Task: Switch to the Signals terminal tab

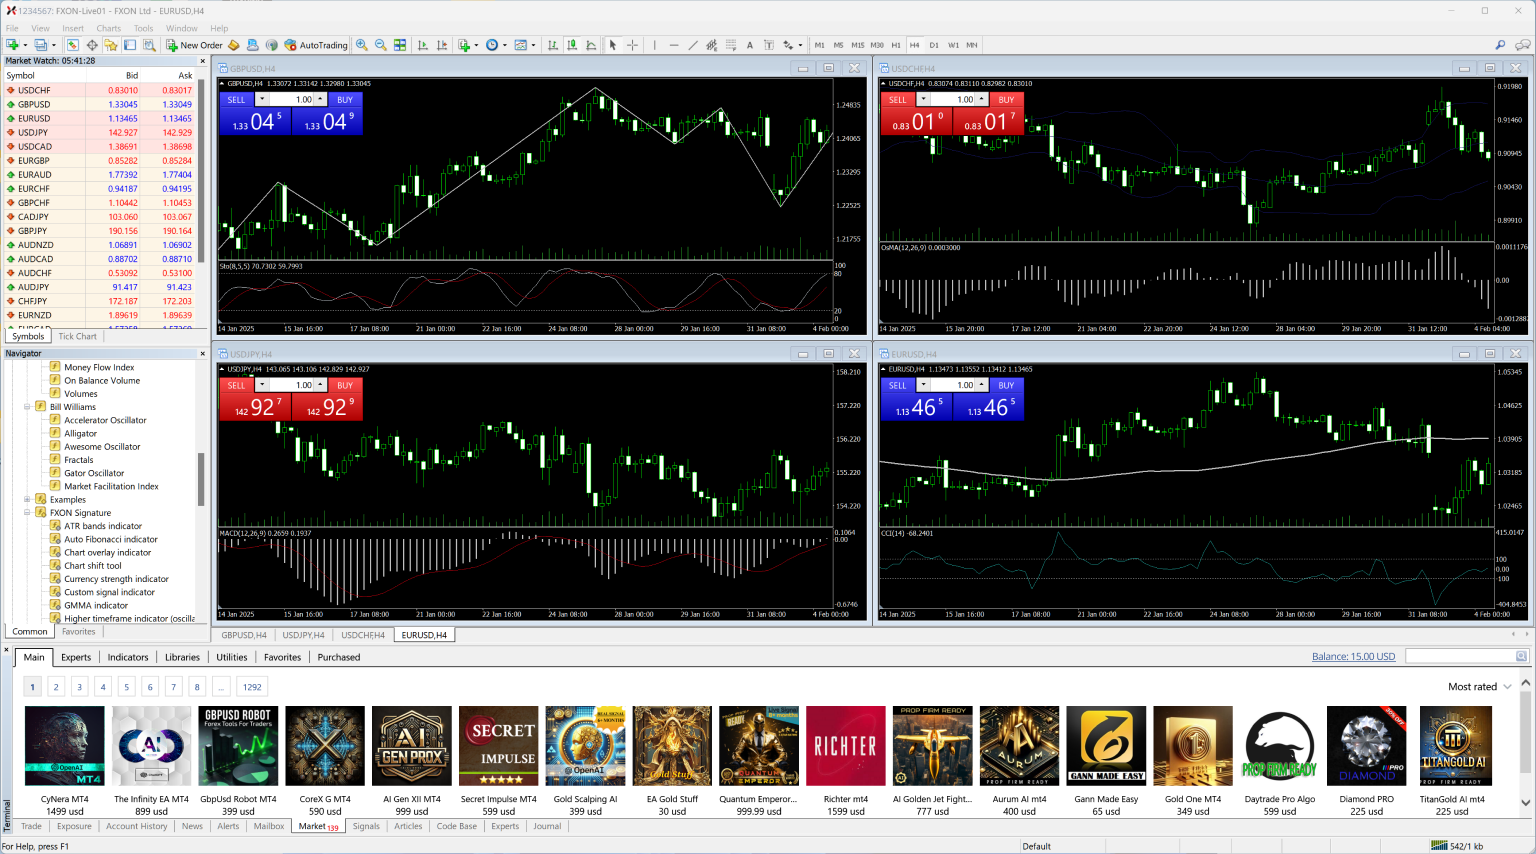Action: (366, 826)
